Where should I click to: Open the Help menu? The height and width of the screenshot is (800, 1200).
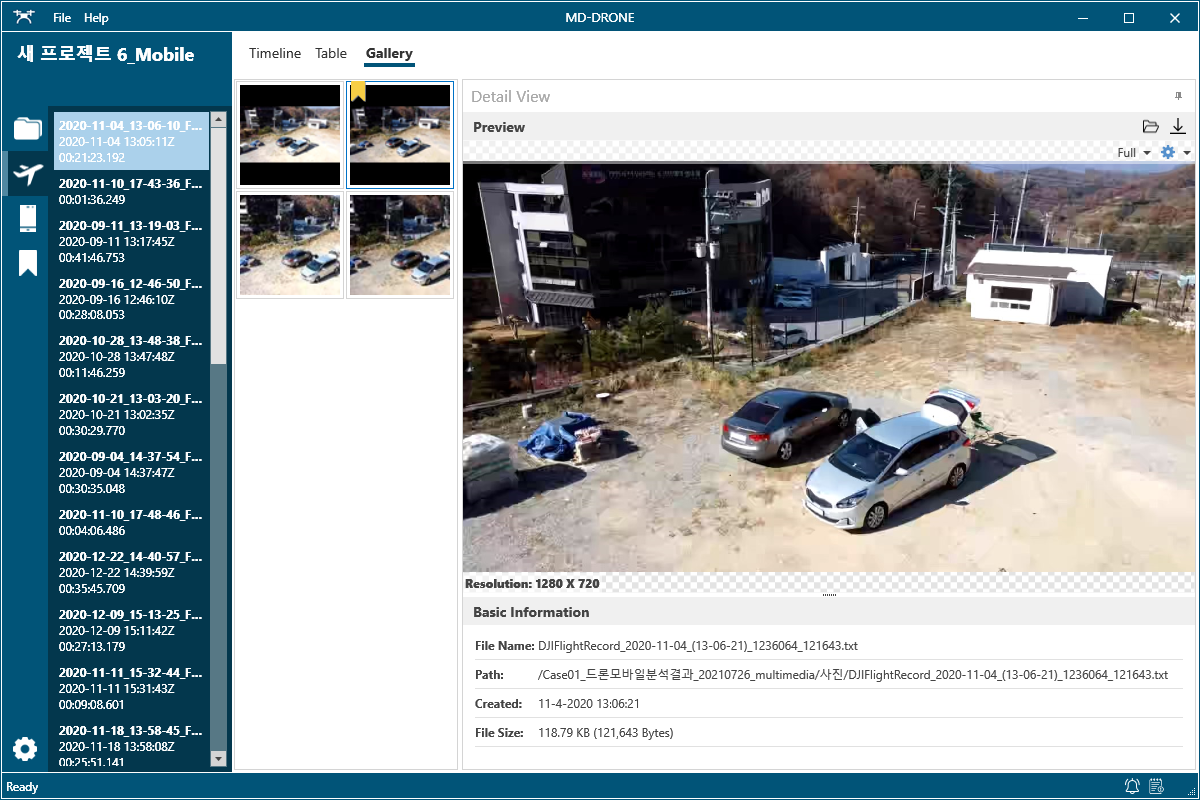click(96, 18)
